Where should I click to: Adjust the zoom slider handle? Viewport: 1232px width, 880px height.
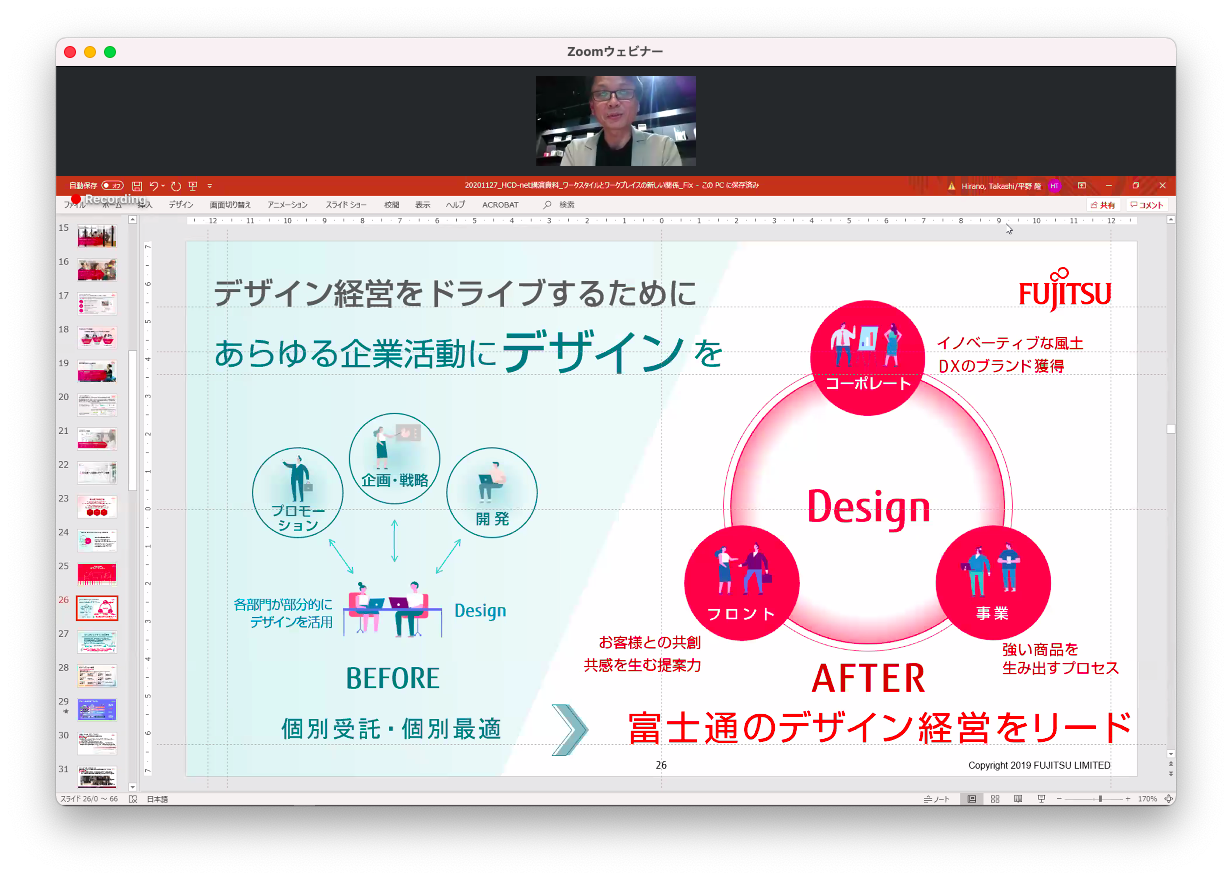click(x=1100, y=799)
